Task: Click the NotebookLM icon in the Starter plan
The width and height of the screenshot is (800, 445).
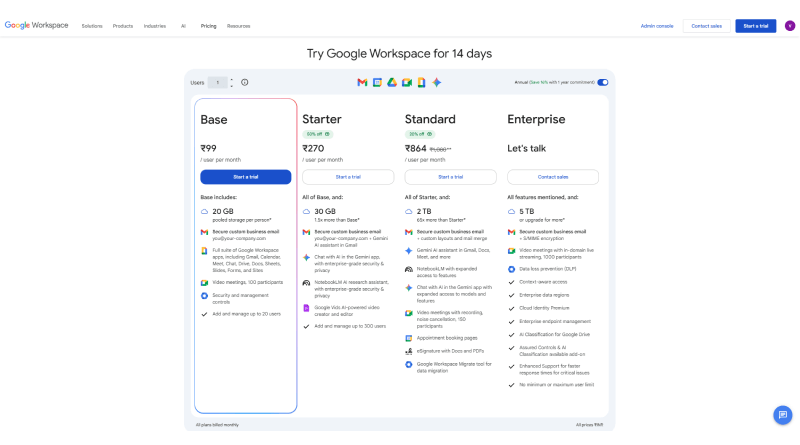Action: pyautogui.click(x=306, y=282)
